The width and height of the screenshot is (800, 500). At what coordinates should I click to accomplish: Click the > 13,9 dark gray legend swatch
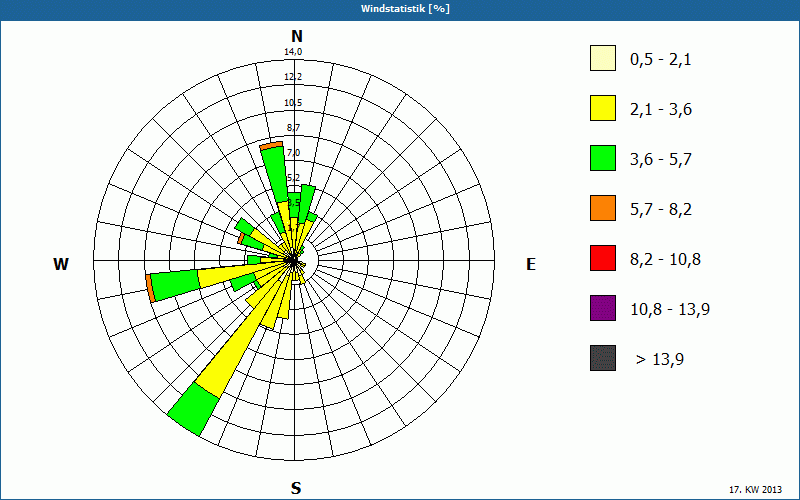(x=603, y=358)
